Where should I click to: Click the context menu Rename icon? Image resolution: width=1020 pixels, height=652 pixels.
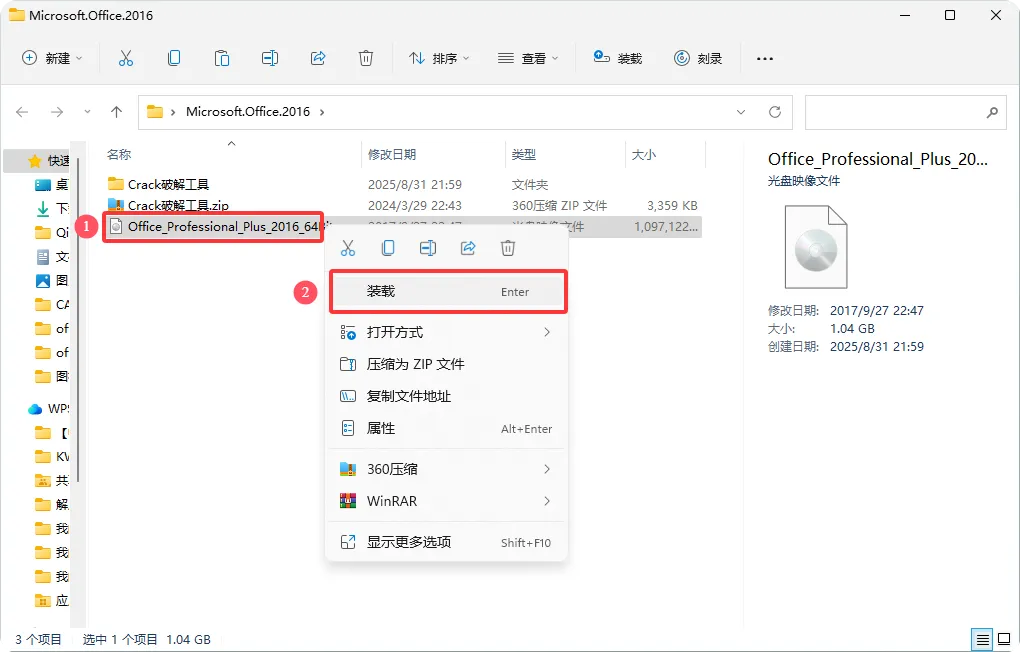tap(428, 248)
